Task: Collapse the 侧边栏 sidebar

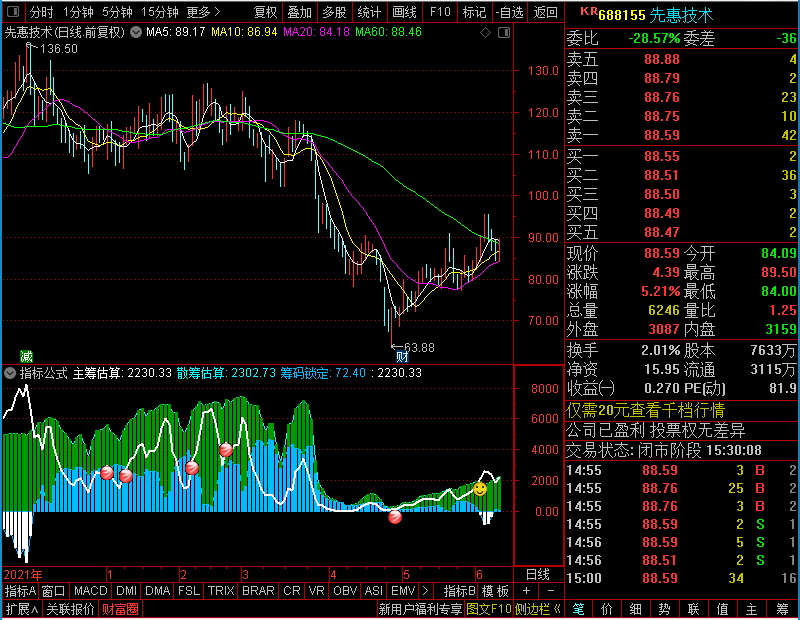Action: click(538, 609)
